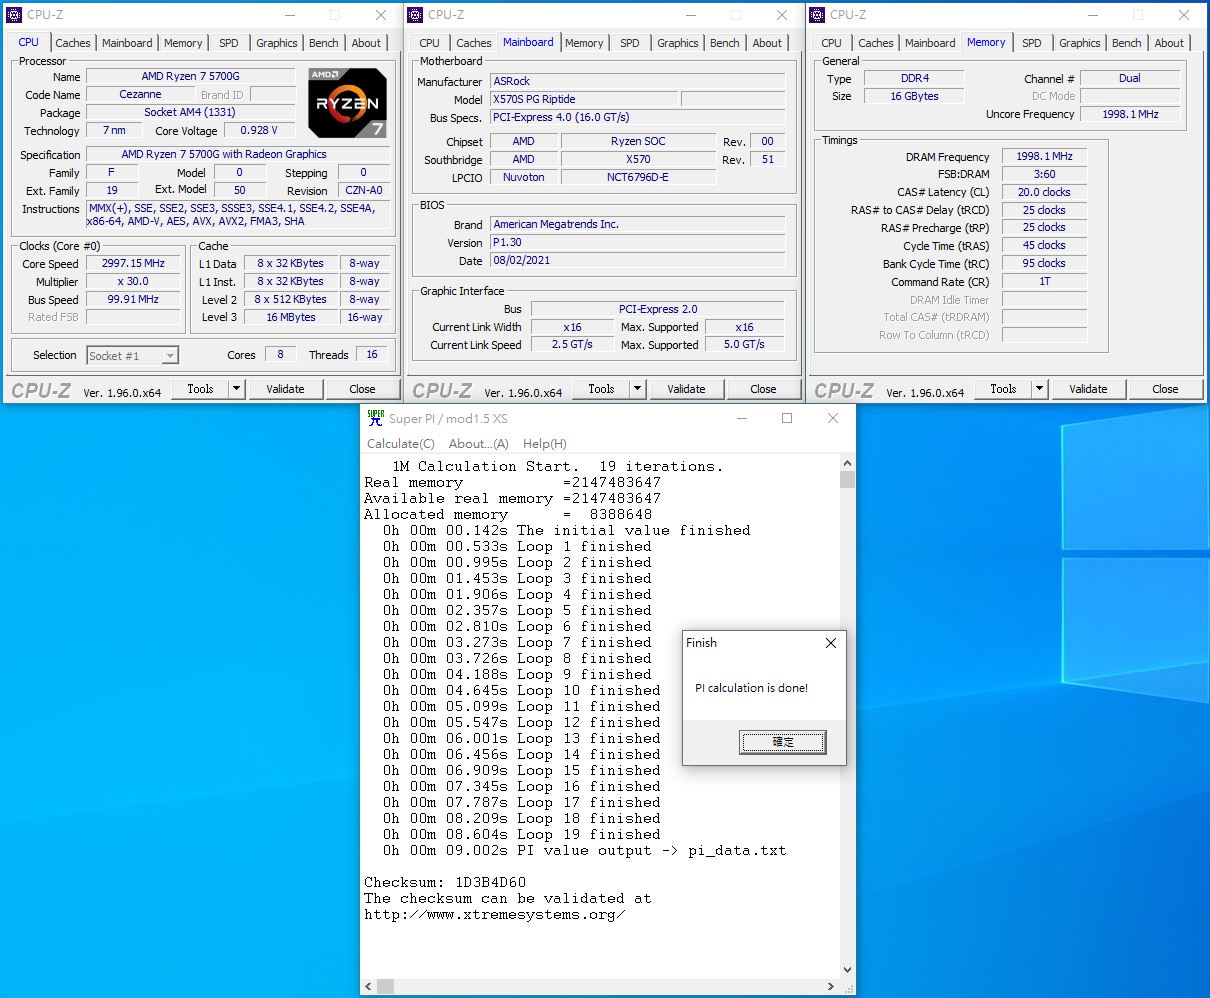This screenshot has height=998, width=1210.
Task: Select the Caches tab in the Memory window
Action: pos(876,43)
